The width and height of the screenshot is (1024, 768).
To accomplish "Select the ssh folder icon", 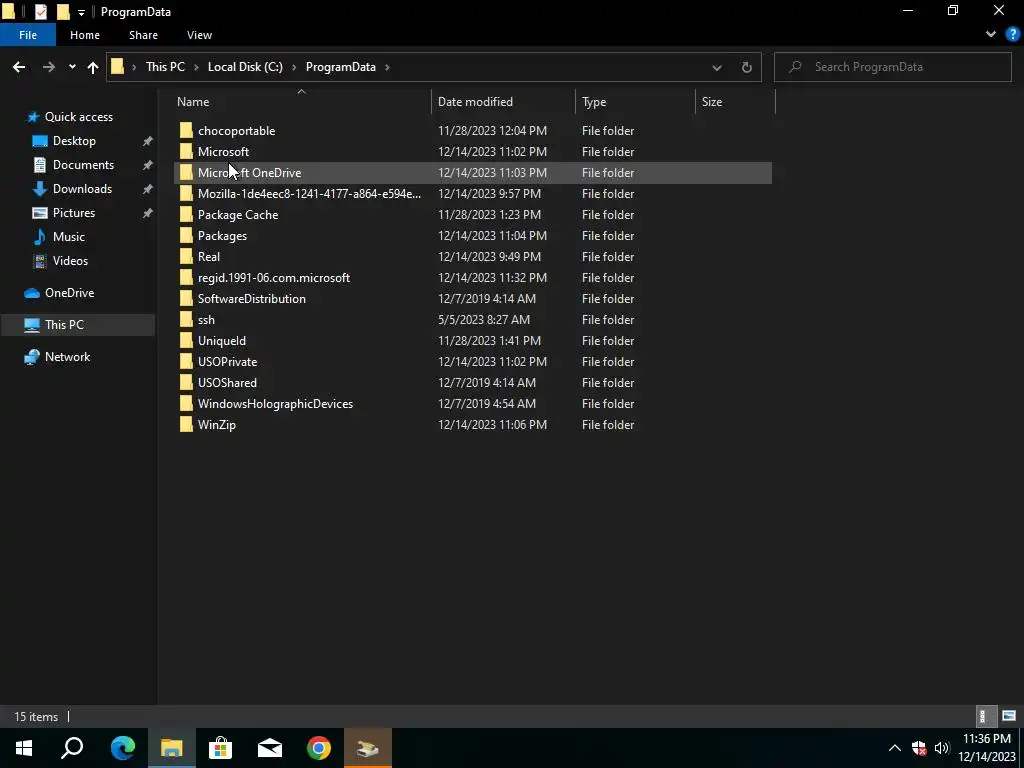I will pyautogui.click(x=187, y=319).
